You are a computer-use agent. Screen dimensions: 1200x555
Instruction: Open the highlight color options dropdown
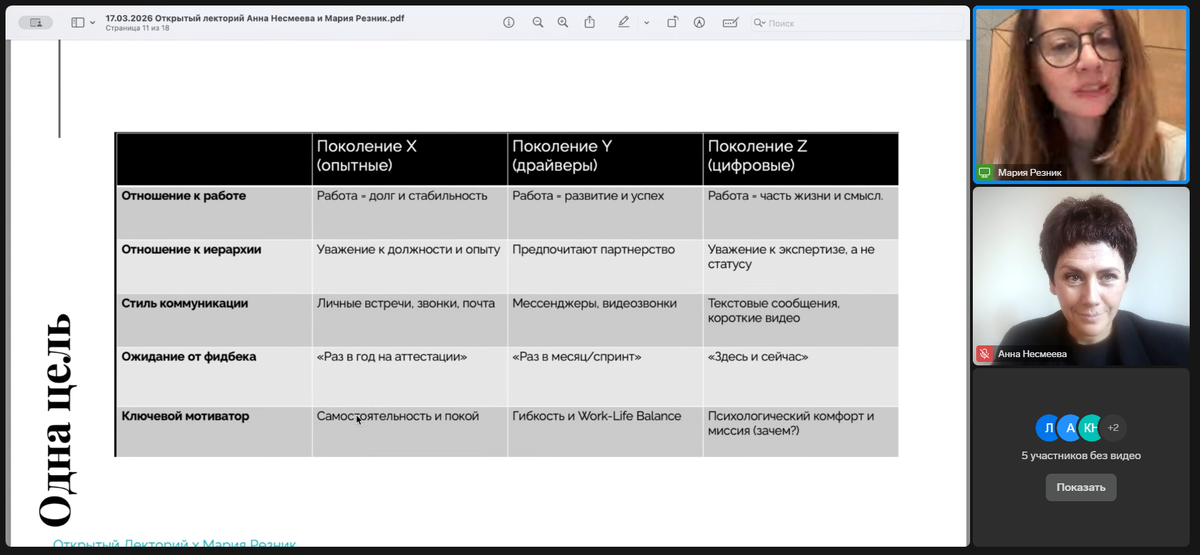pos(646,22)
